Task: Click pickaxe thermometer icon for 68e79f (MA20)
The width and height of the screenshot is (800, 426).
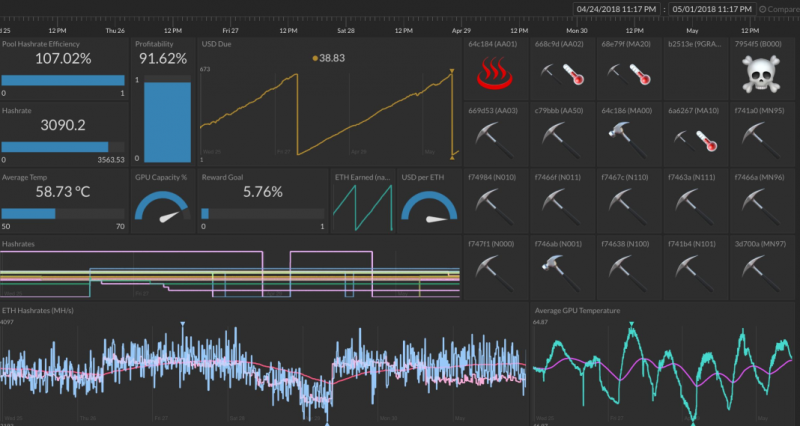Action: 629,74
